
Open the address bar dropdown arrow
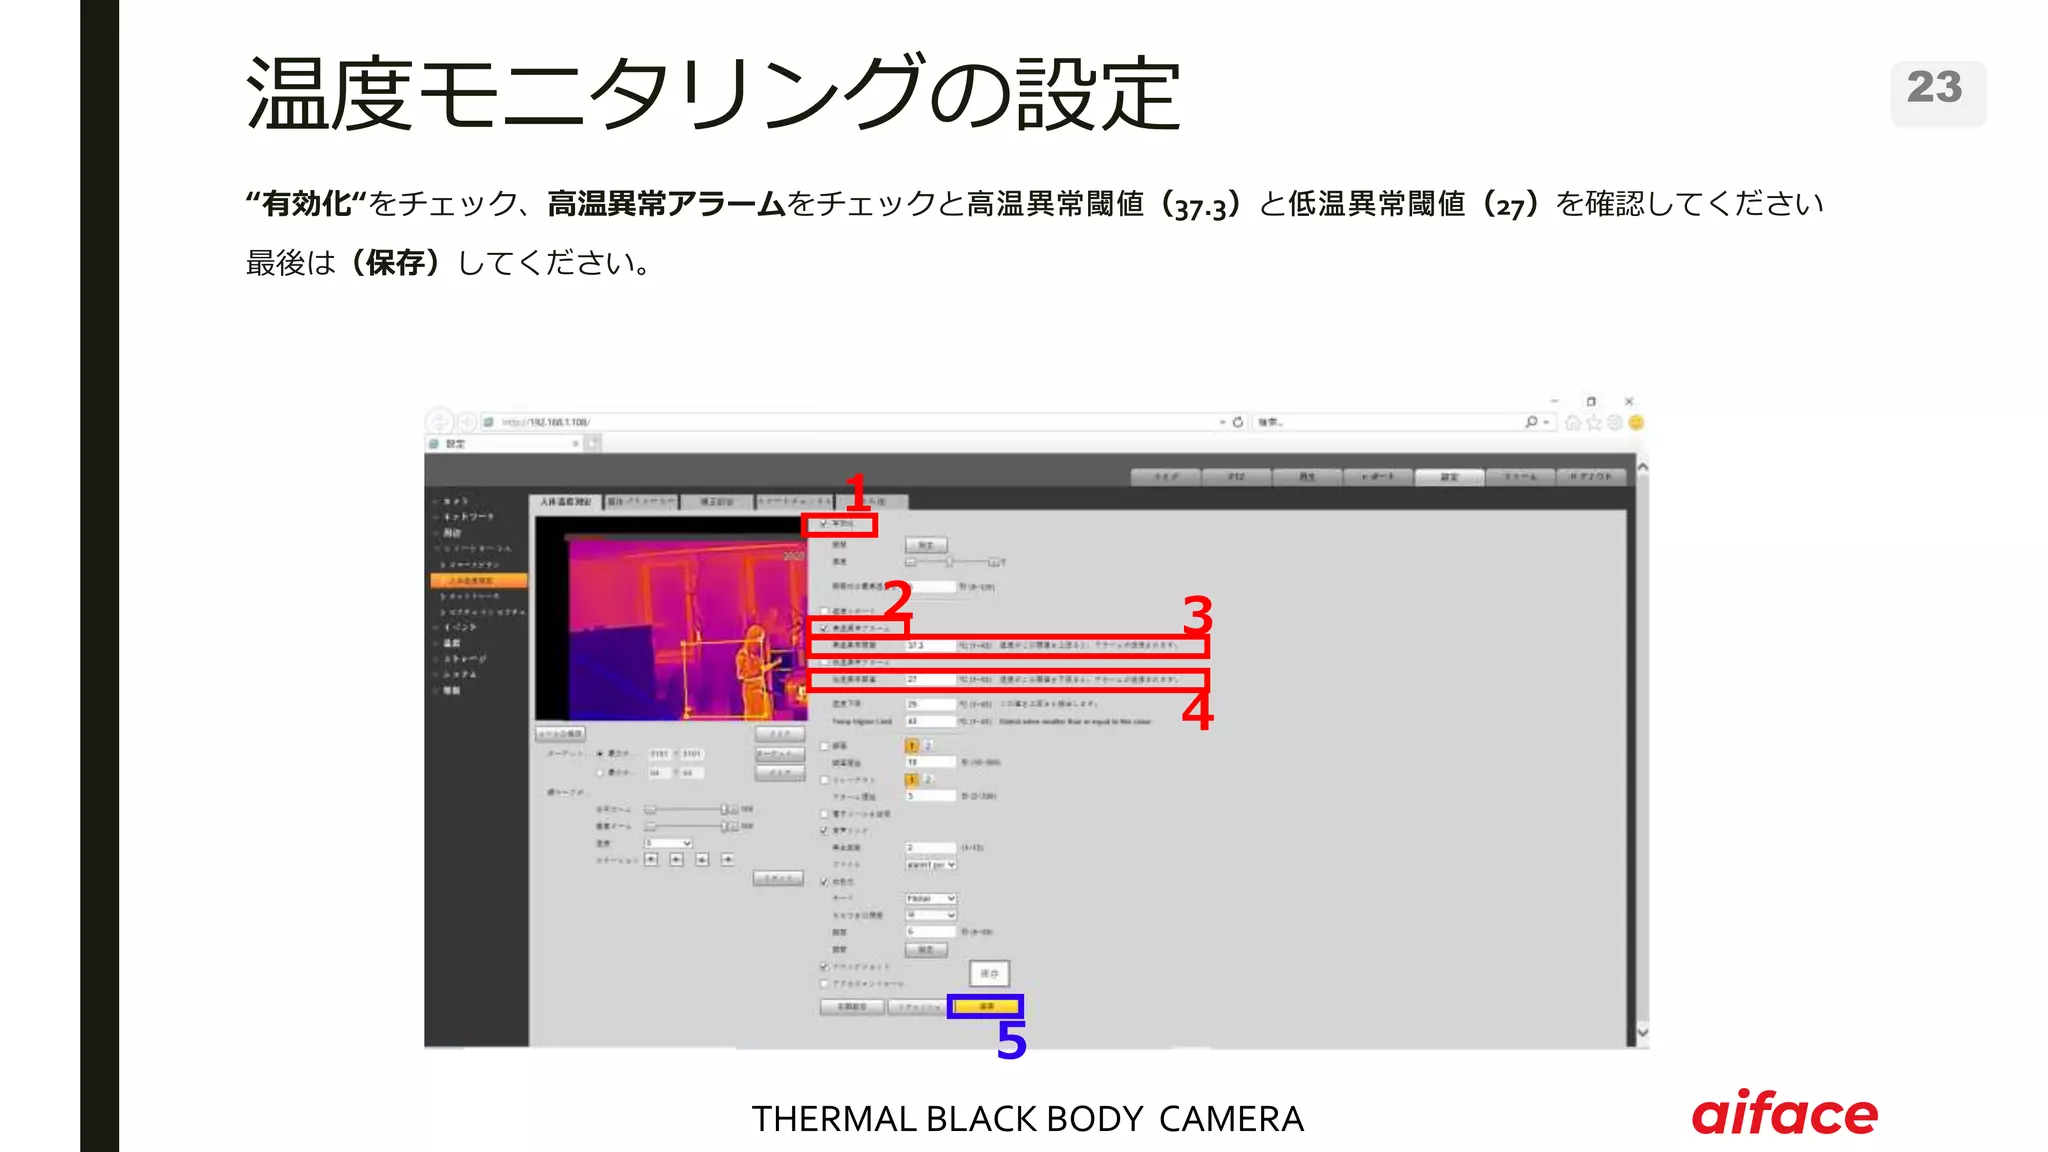(x=1222, y=422)
